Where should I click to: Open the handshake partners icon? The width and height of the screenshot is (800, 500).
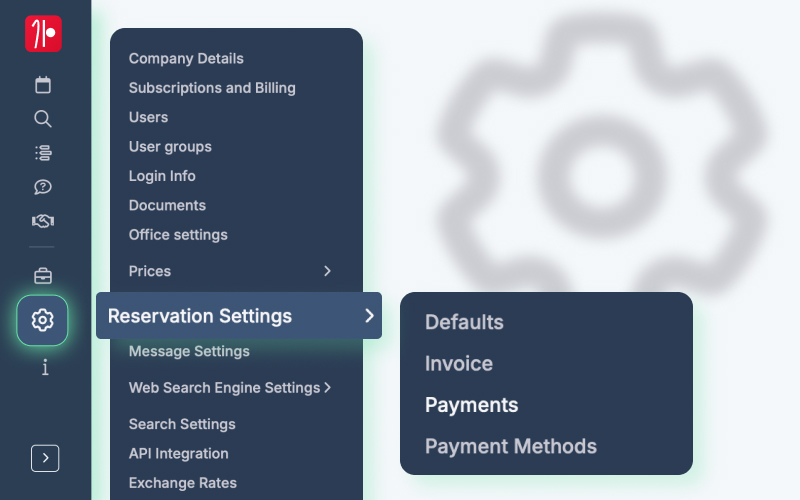(x=43, y=221)
